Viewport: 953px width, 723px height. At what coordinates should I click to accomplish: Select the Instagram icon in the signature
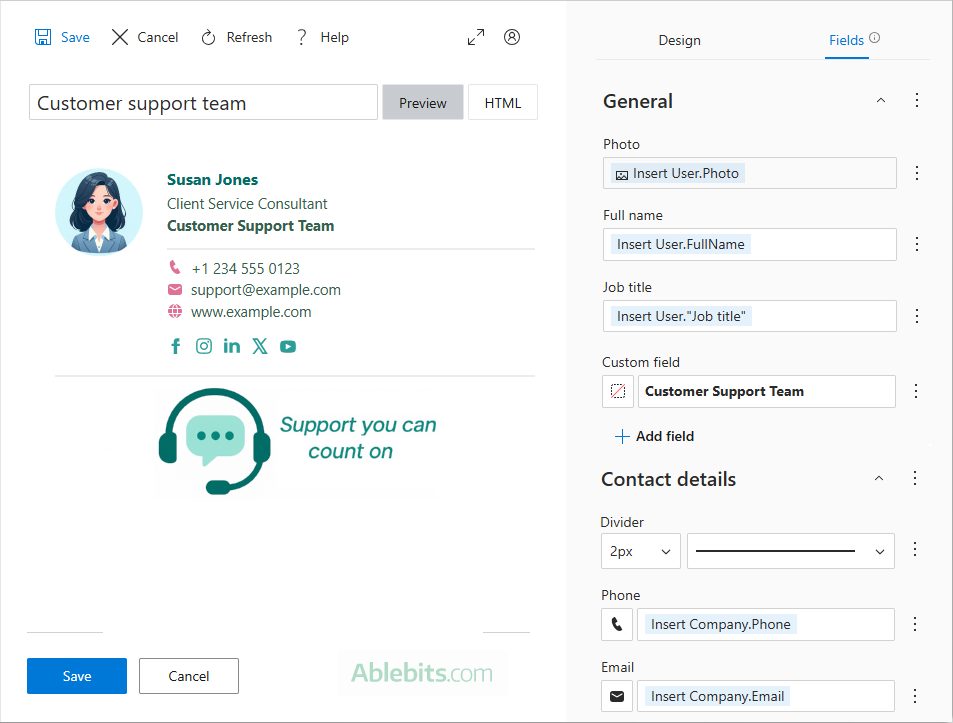point(204,346)
